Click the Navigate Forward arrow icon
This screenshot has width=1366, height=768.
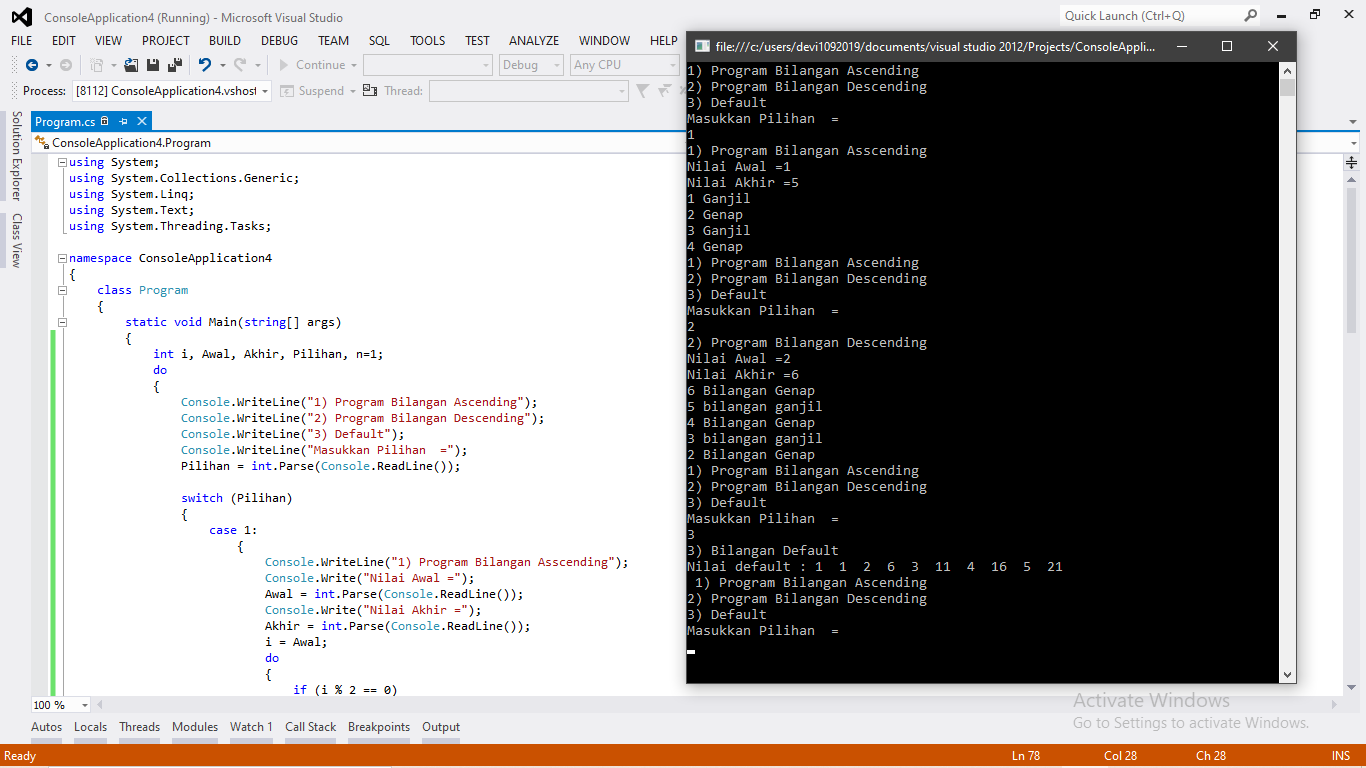[66, 65]
